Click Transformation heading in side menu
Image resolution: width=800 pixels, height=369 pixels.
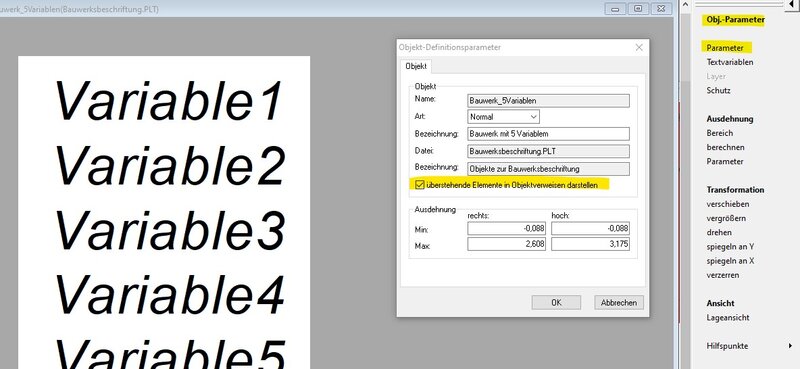pos(735,190)
